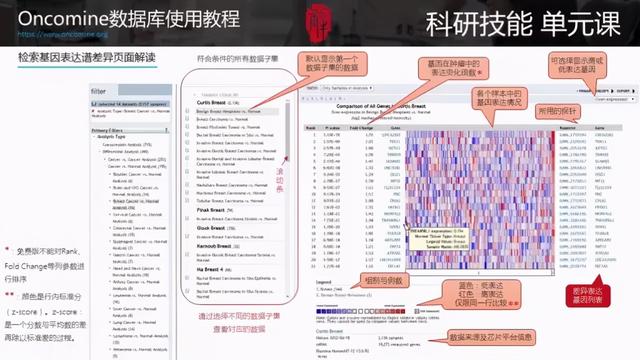Open Karnoub Invasive Ductal Carcinoma Stroma dataset
640x360 pixels.
(236, 257)
